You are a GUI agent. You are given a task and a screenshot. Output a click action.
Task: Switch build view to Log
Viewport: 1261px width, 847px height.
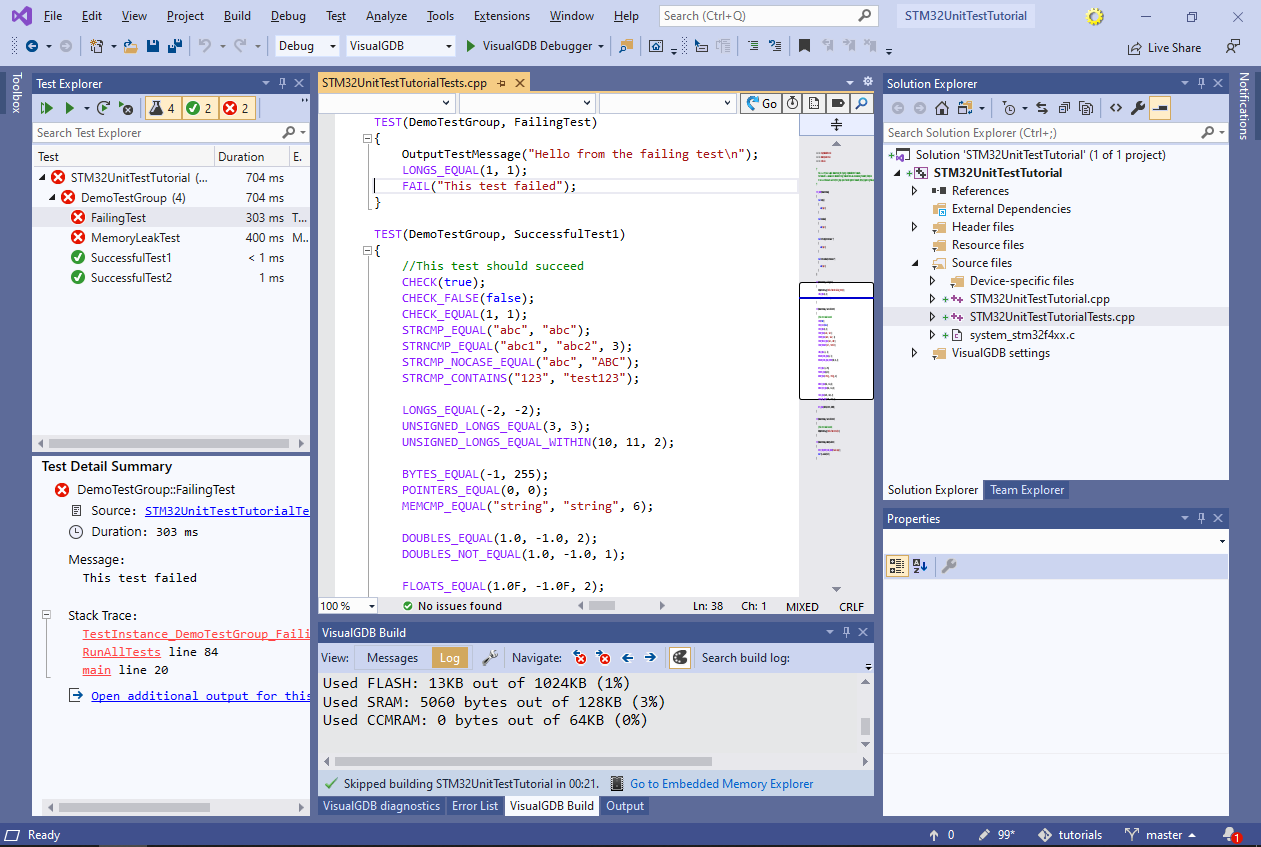(x=450, y=657)
